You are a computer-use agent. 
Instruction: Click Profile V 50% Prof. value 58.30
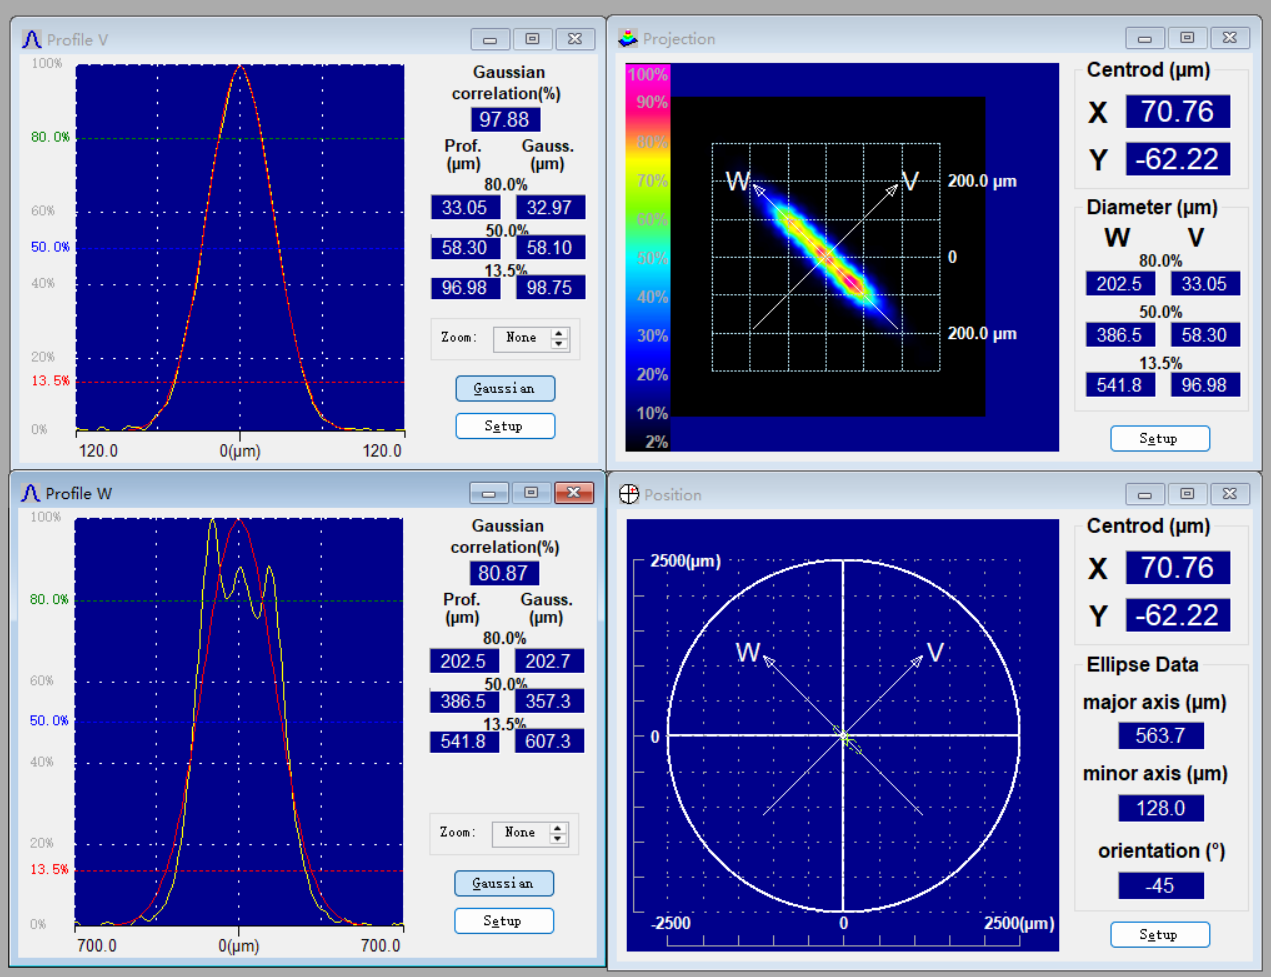point(465,247)
